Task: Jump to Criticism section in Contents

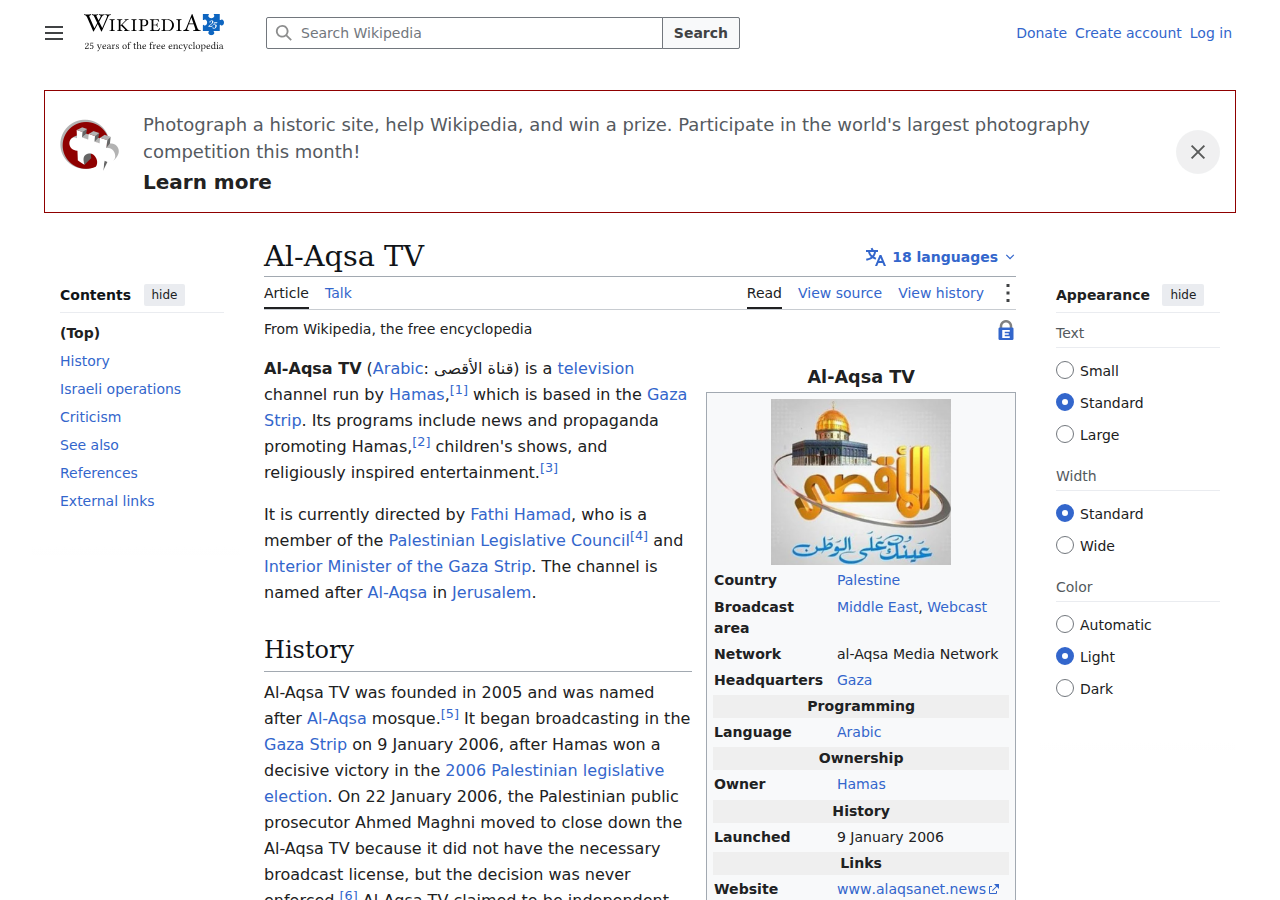Action: tap(90, 417)
